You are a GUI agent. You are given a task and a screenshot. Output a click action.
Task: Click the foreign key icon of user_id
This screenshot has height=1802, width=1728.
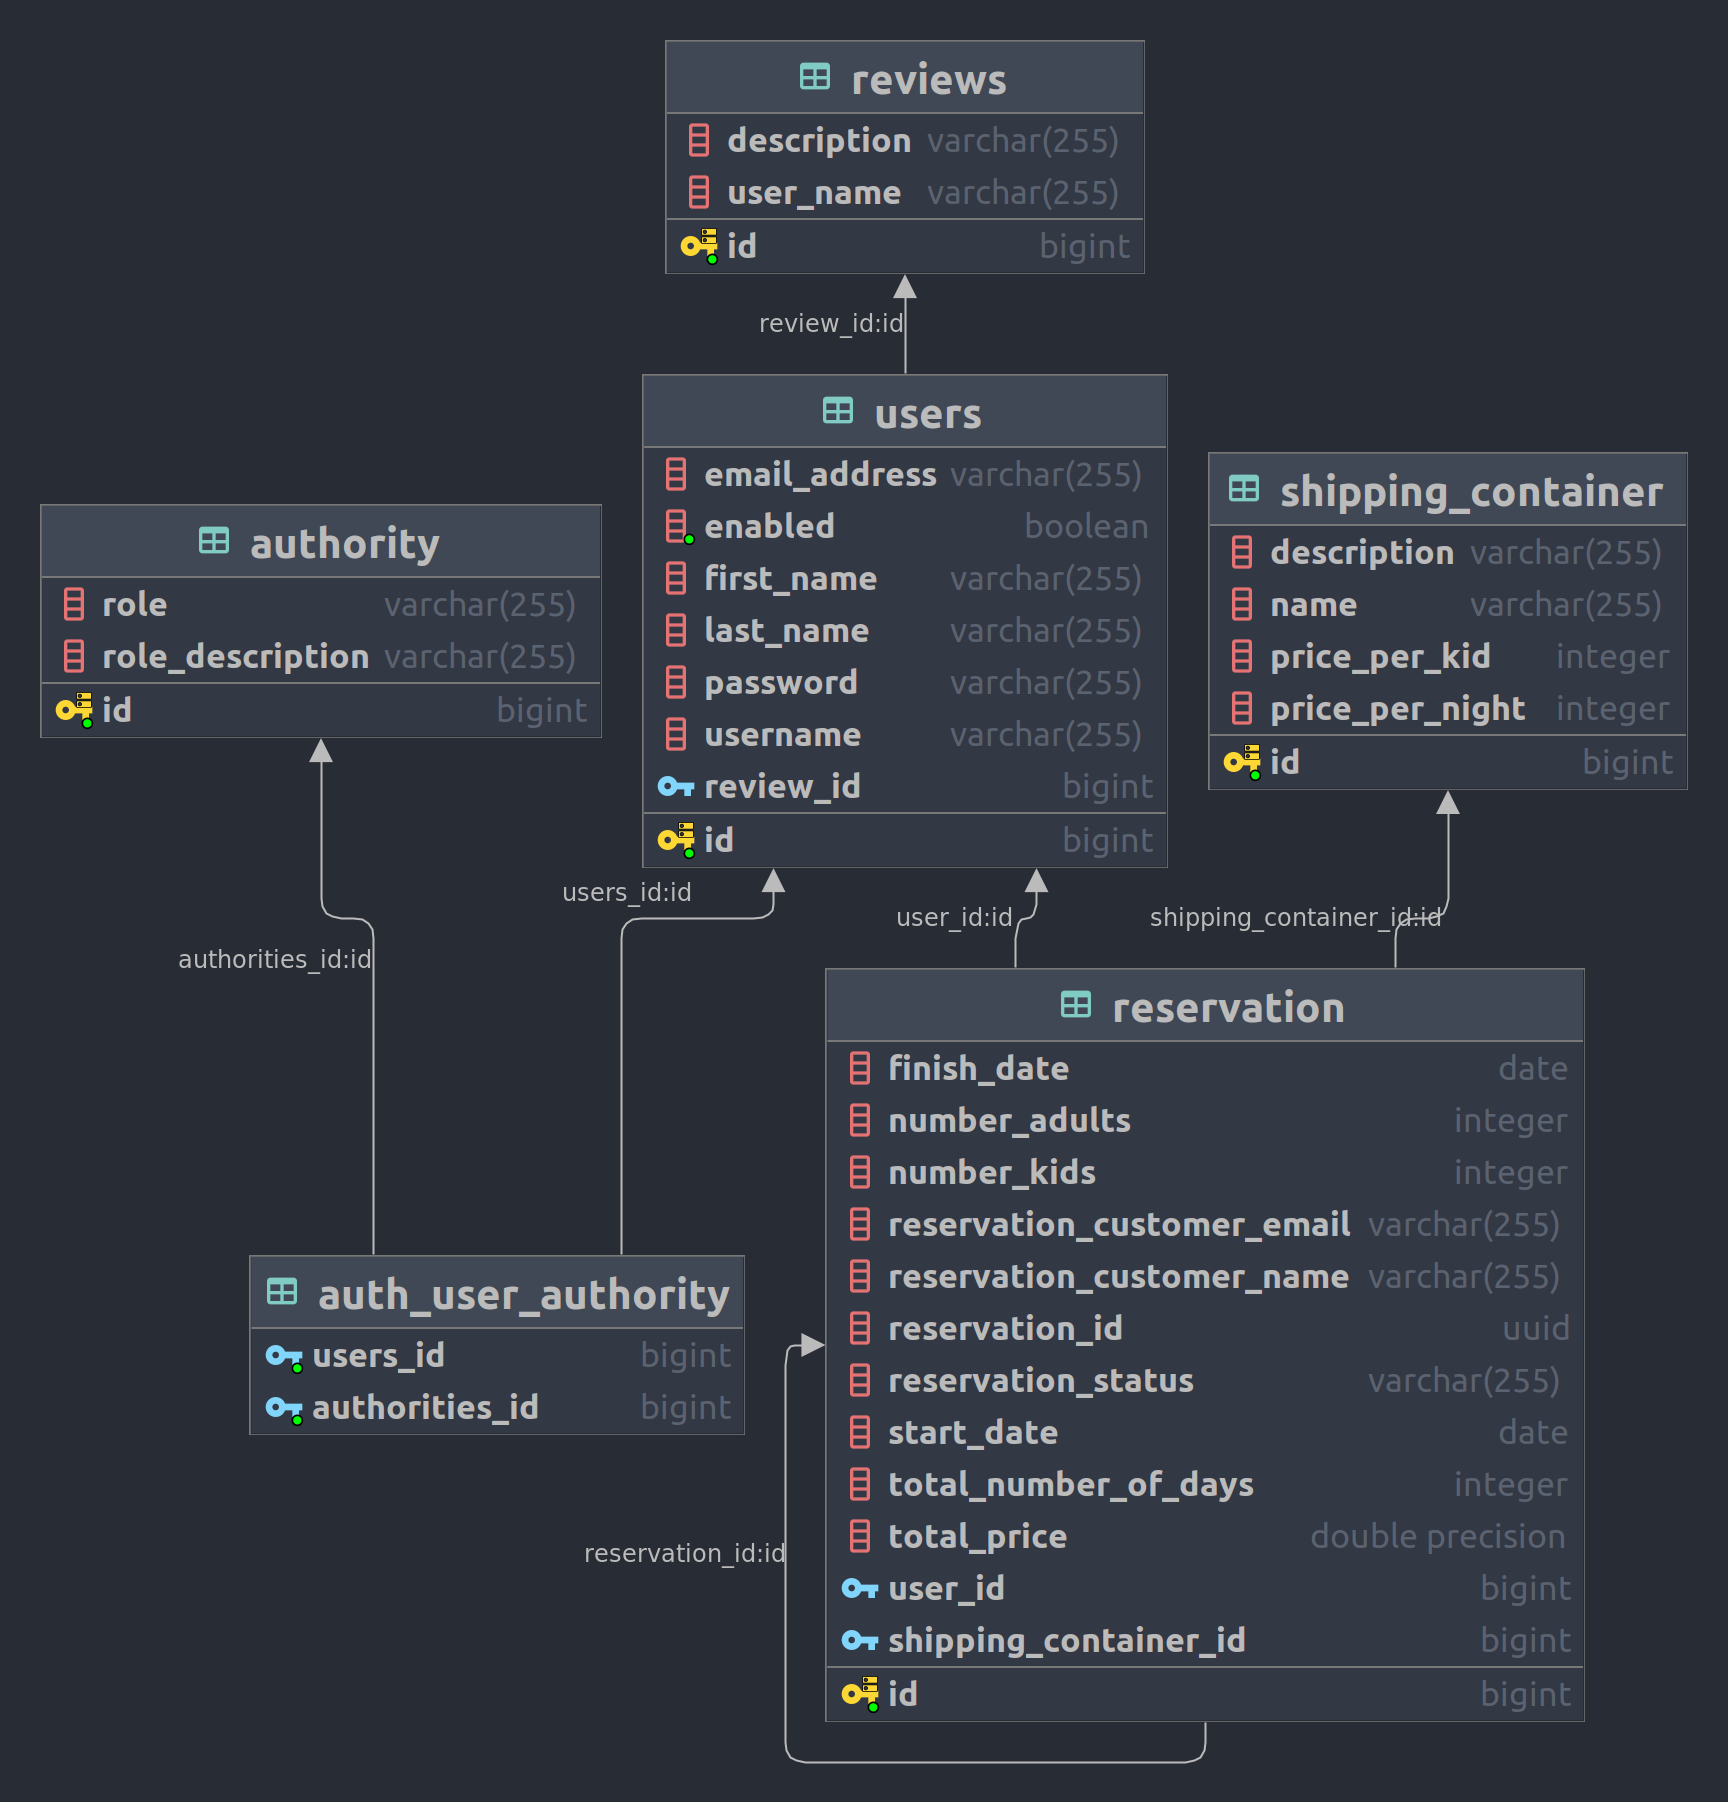tap(860, 1588)
